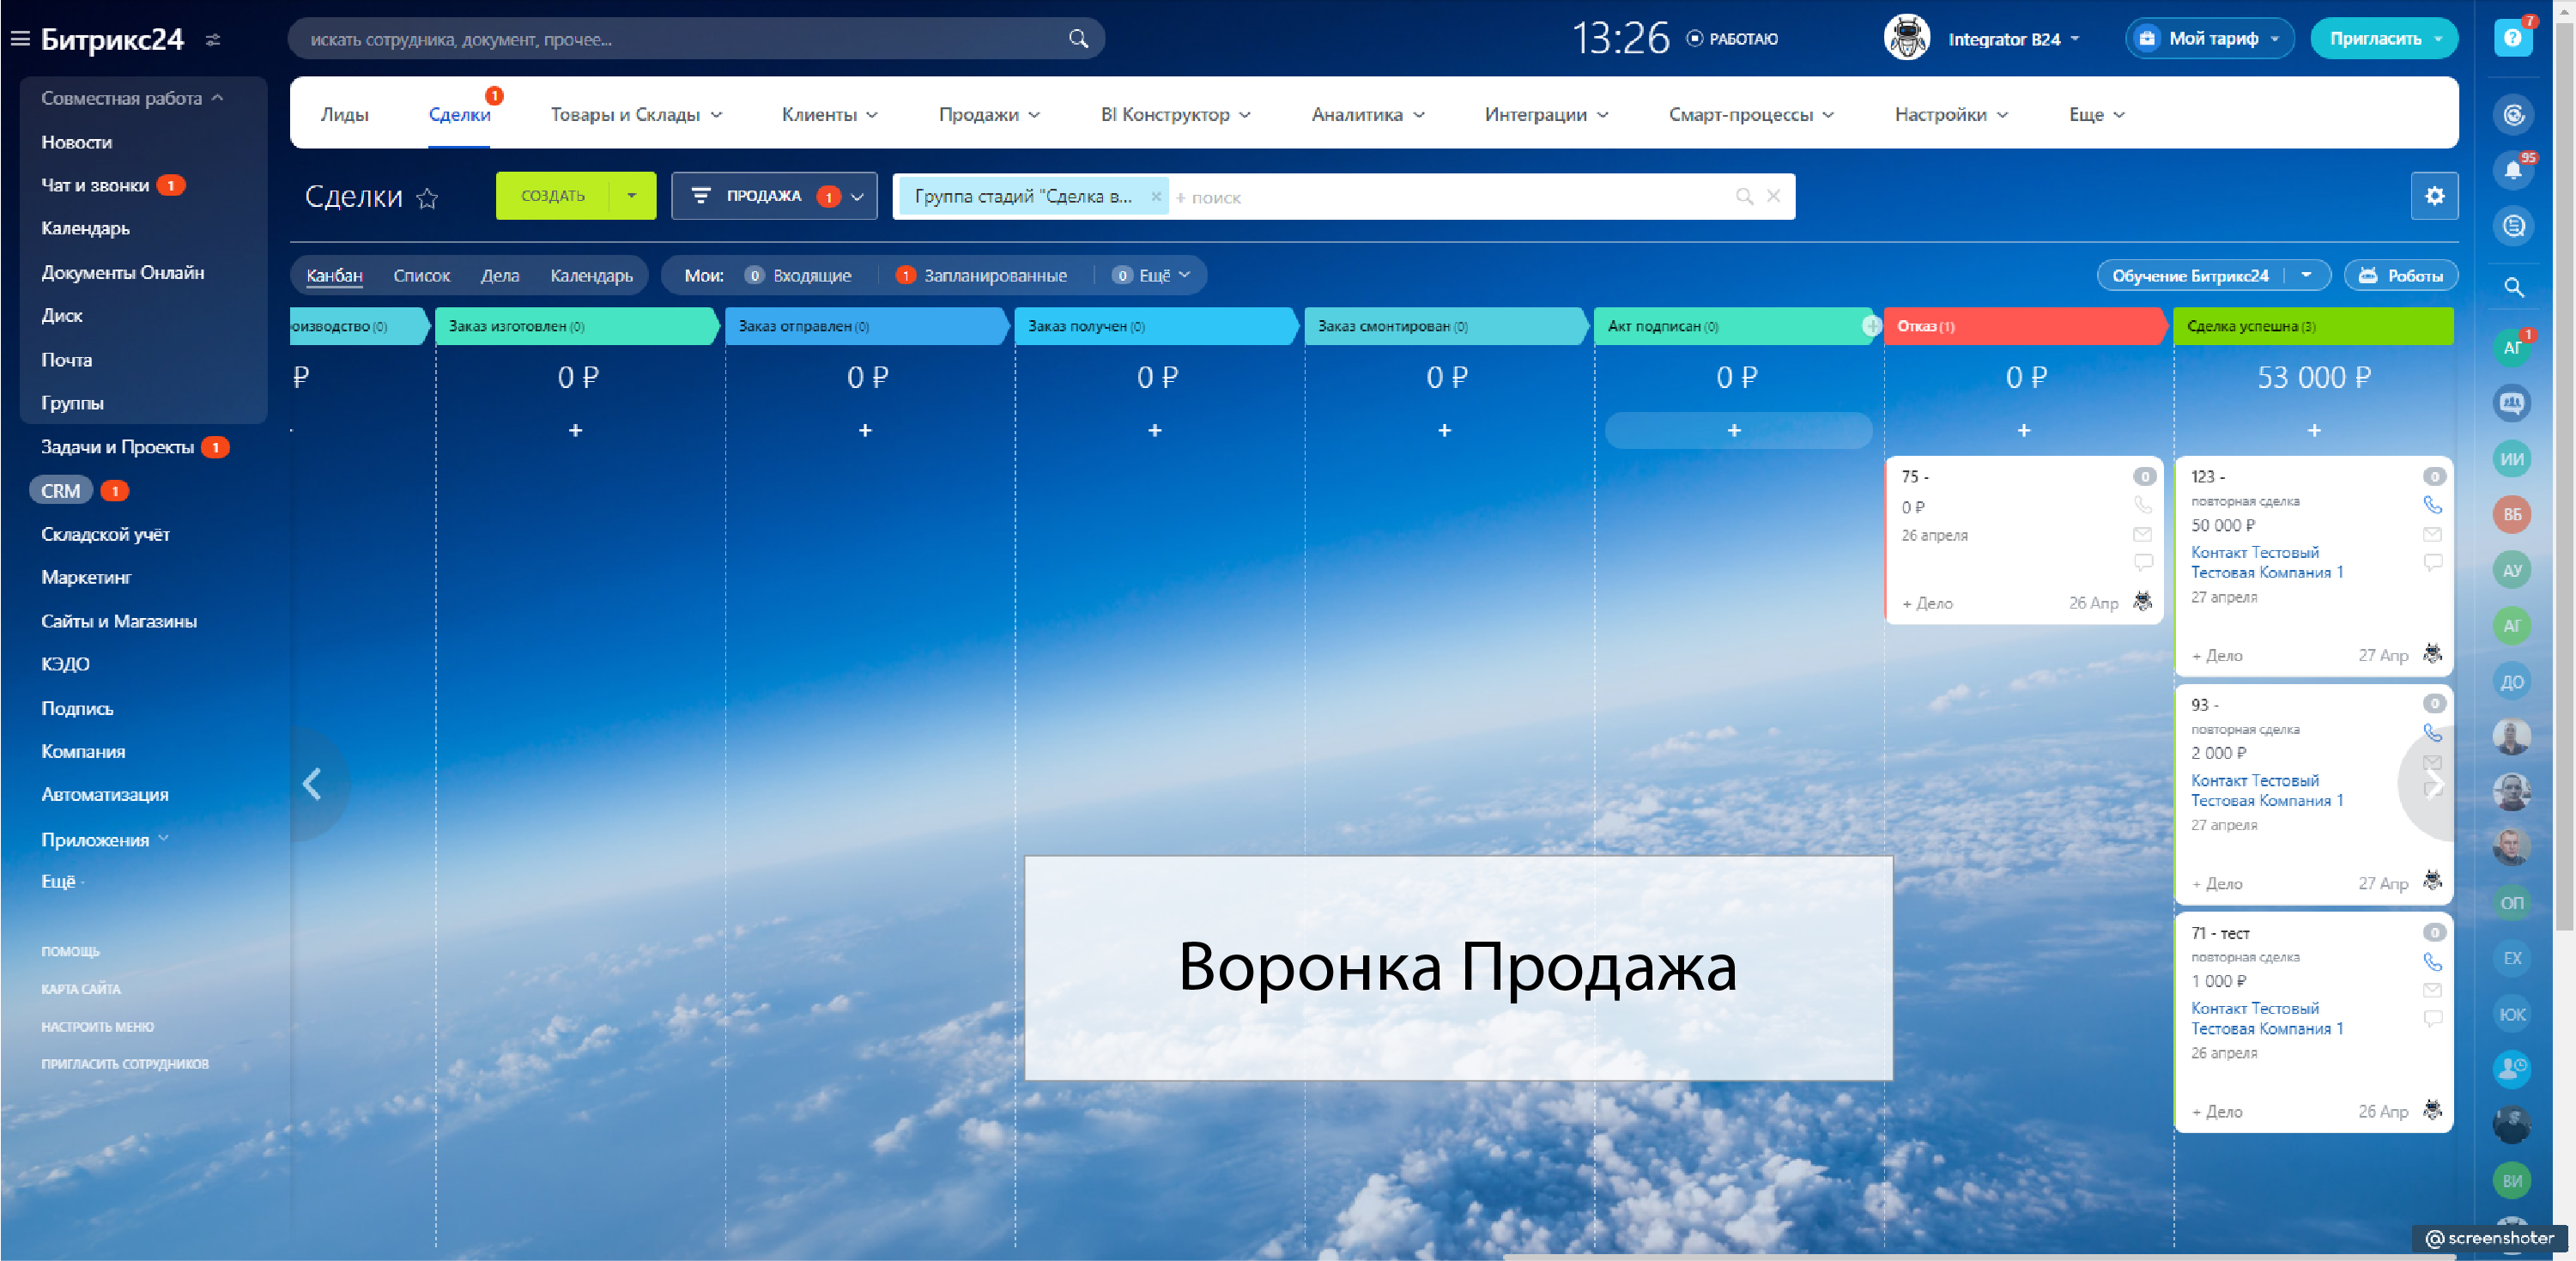Viewport: 2576px width, 1261px height.
Task: Toggle the hamburger menu next to Битрикс24 logo
Action: pyautogui.click(x=20, y=39)
